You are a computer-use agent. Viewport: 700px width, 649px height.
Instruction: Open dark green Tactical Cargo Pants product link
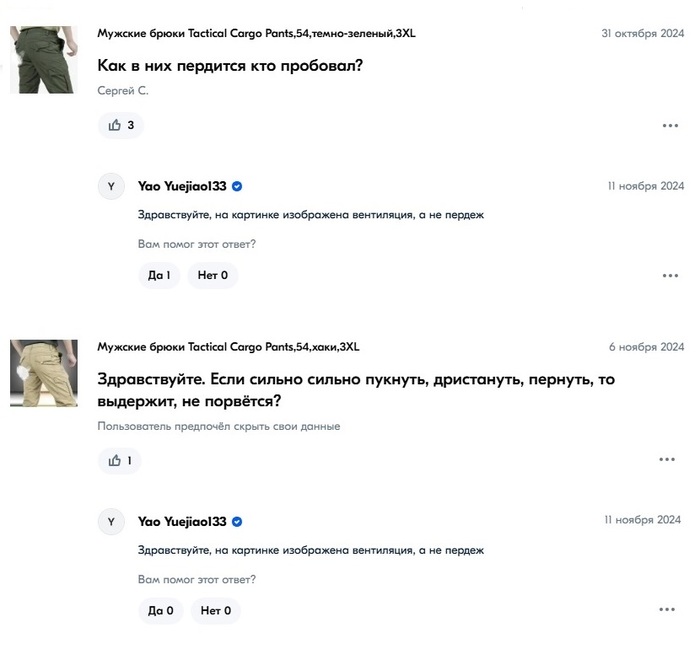pyautogui.click(x=256, y=33)
